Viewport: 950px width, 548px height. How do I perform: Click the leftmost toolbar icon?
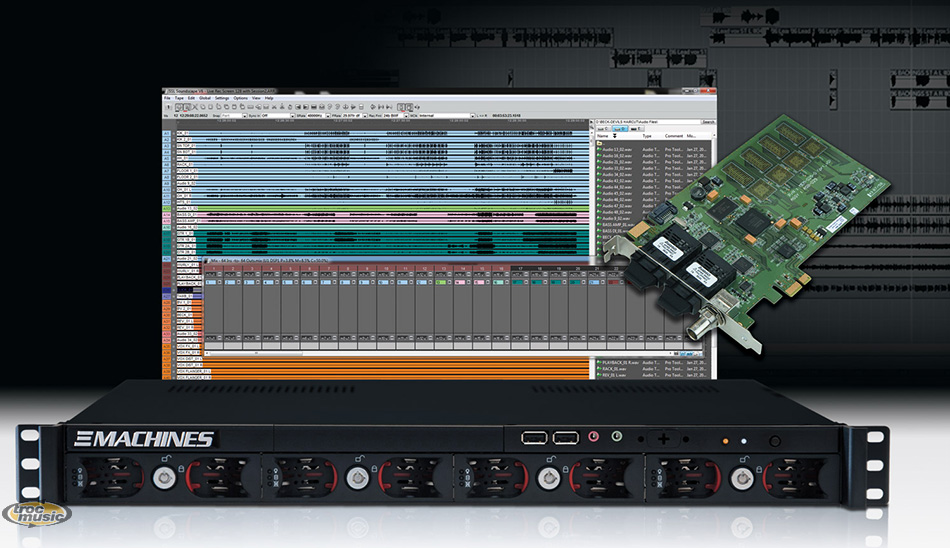(x=168, y=107)
